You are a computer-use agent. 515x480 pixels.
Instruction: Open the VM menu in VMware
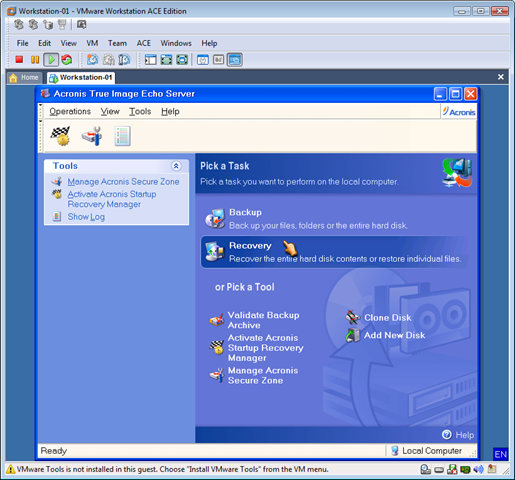click(x=92, y=43)
